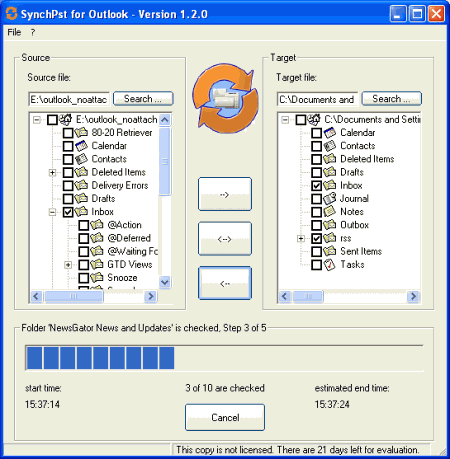Uncheck the Inbox checkbox in Source tree
The height and width of the screenshot is (459, 450).
click(68, 212)
